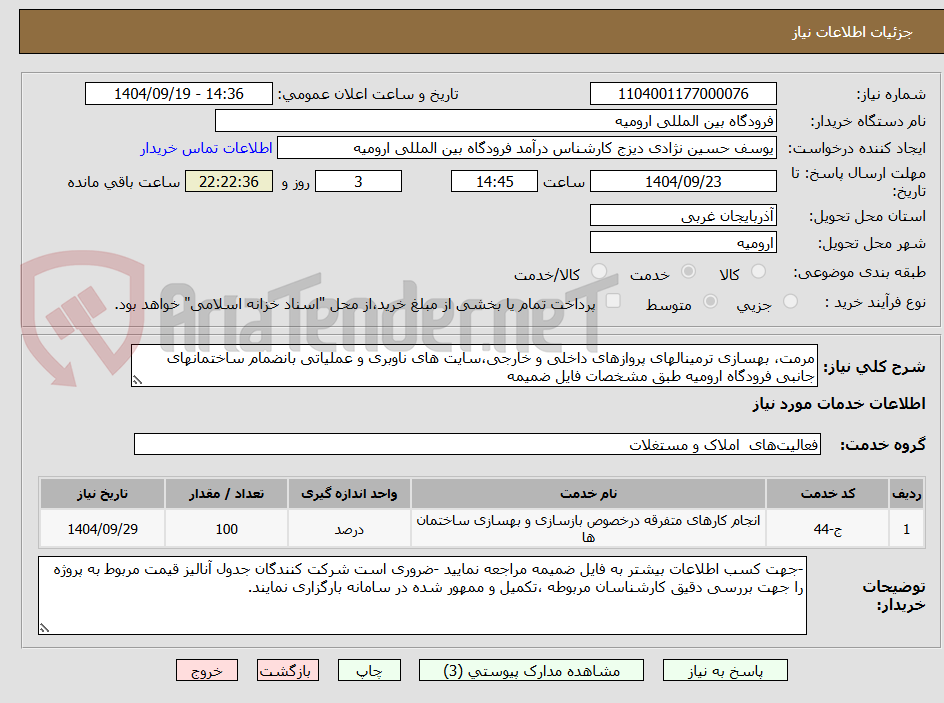Toggle the Islamic treasury payment checkbox
The width and height of the screenshot is (944, 703).
point(613,301)
